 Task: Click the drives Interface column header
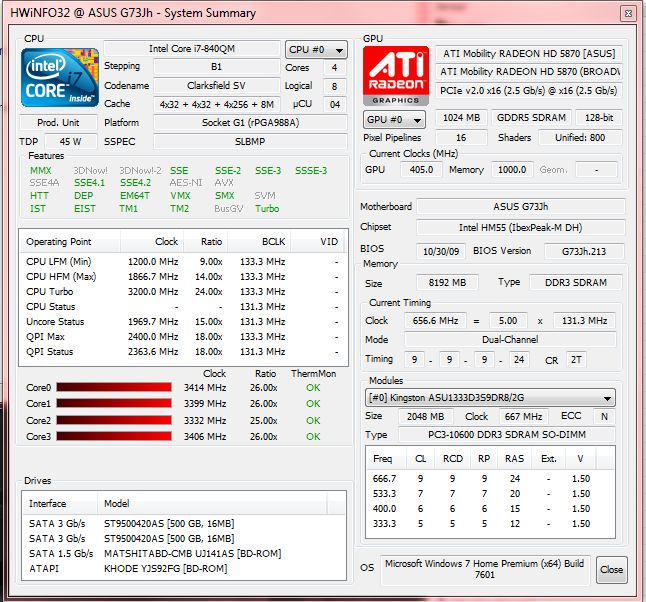tap(60, 504)
